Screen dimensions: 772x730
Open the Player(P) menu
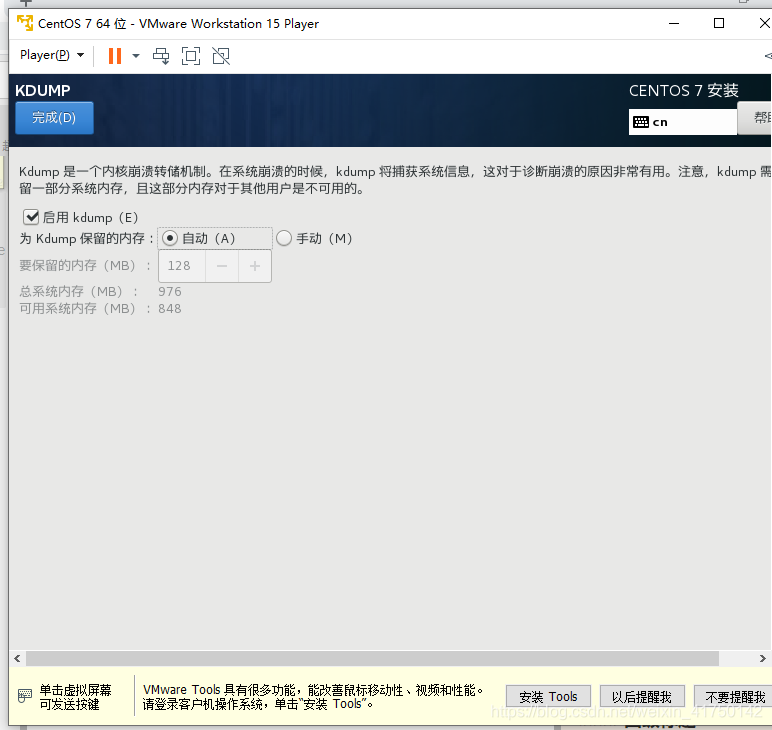click(52, 55)
